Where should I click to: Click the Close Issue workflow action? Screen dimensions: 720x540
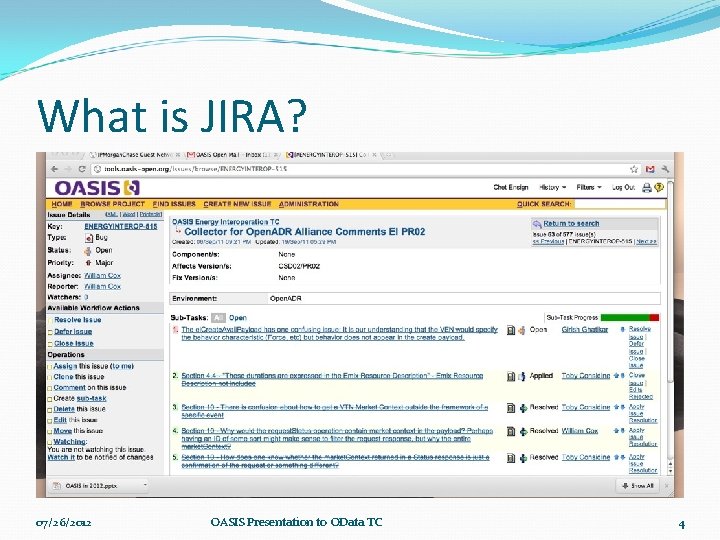pyautogui.click(x=73, y=343)
